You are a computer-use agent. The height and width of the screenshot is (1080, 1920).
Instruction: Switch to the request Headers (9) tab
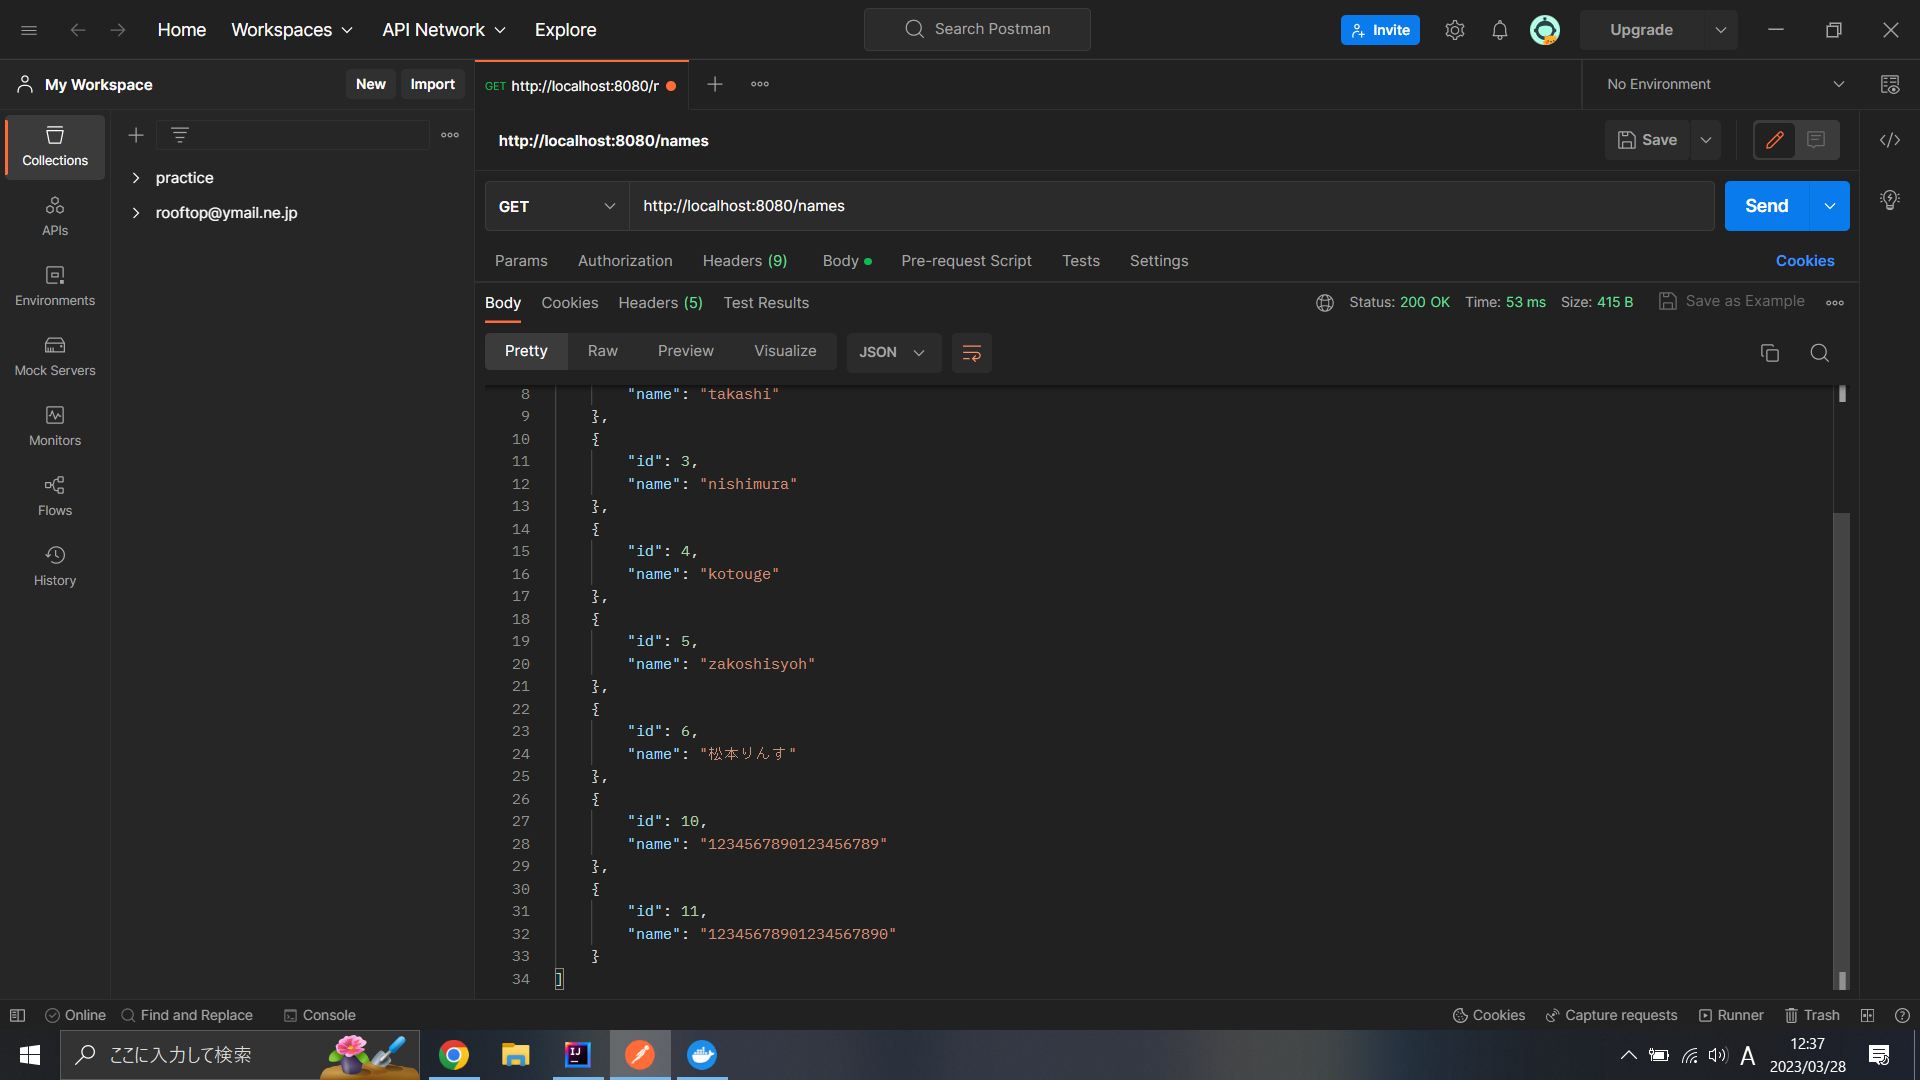[745, 261]
